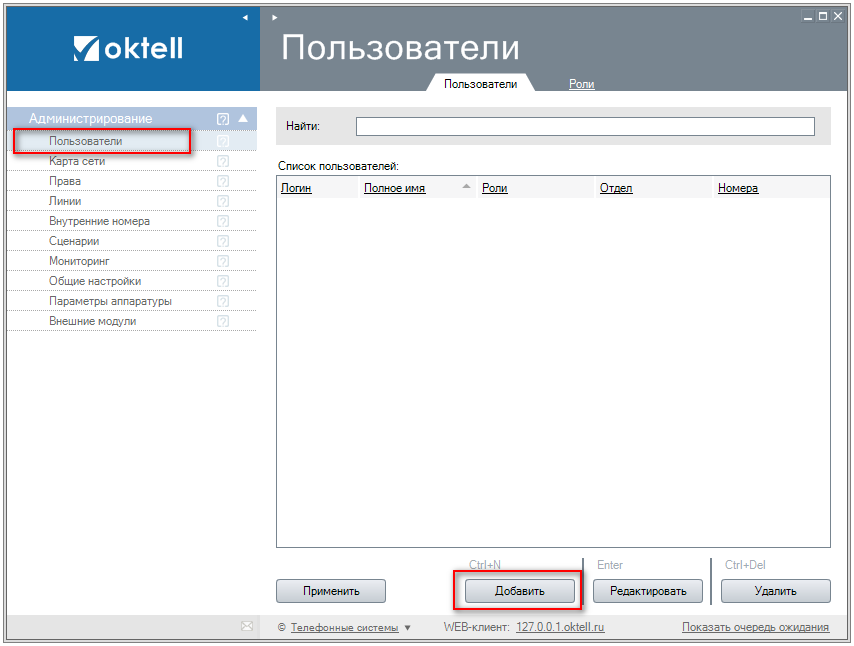854x646 pixels.
Task: Sort the list by Полное имя column
Action: coord(395,188)
